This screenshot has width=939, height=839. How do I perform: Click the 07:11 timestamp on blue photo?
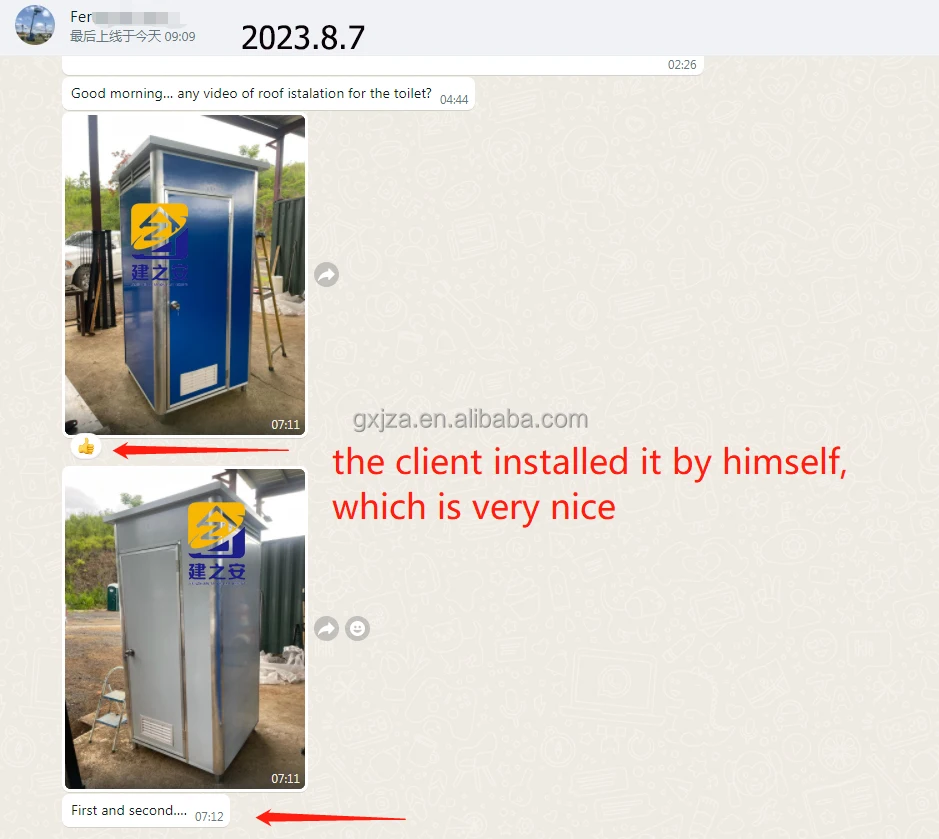pos(285,425)
